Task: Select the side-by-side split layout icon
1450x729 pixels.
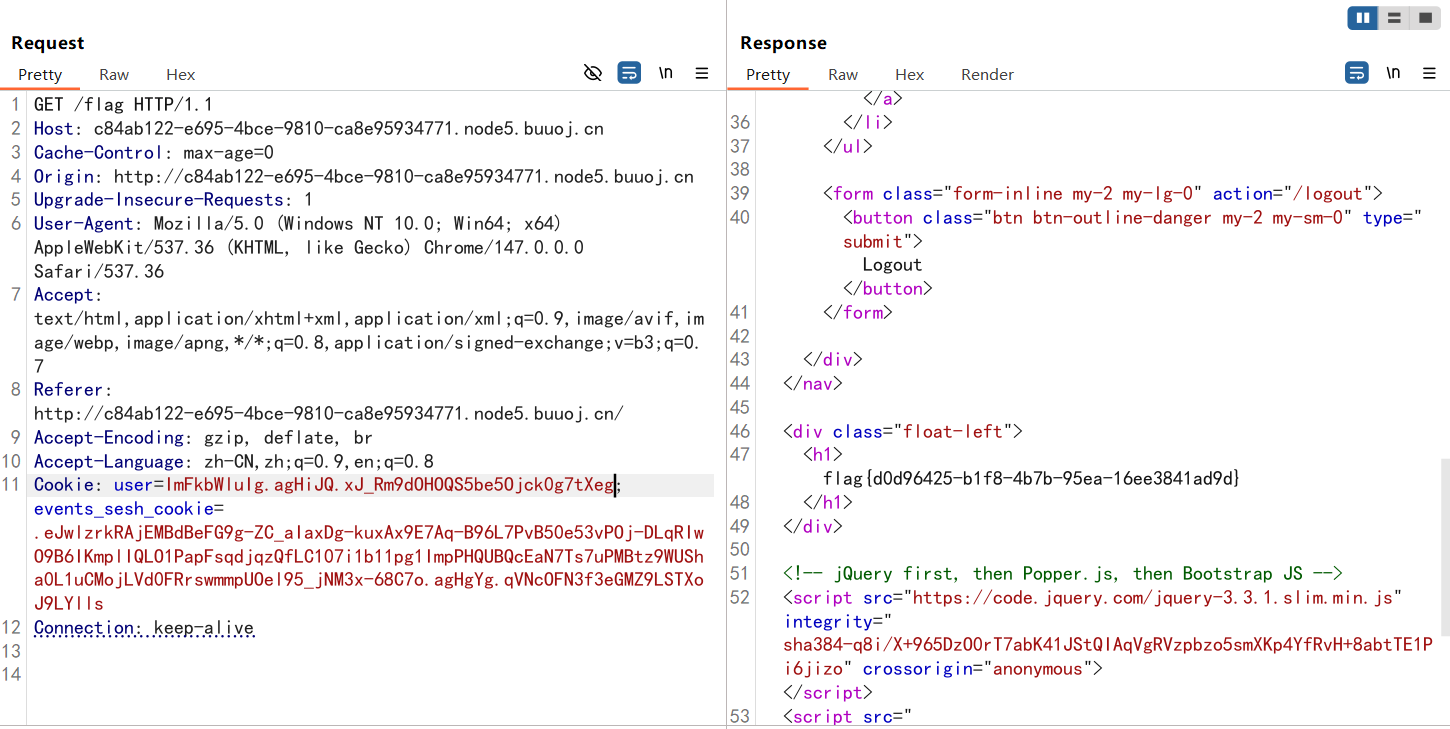Action: click(x=1362, y=18)
